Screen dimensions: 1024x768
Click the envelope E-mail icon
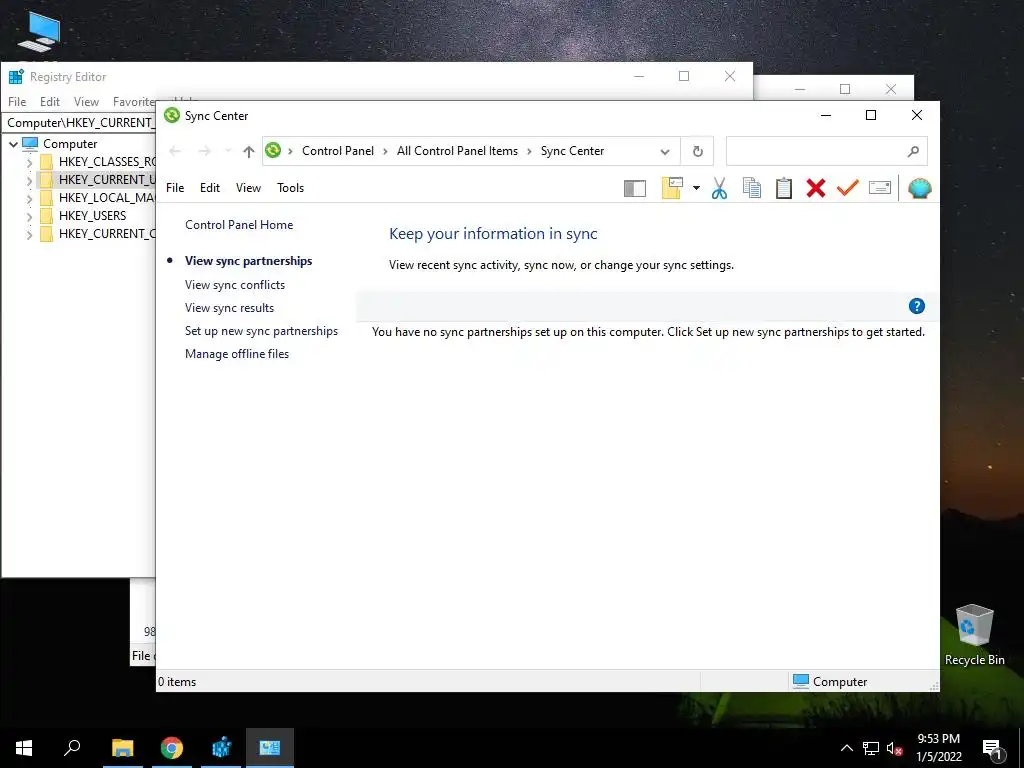880,188
